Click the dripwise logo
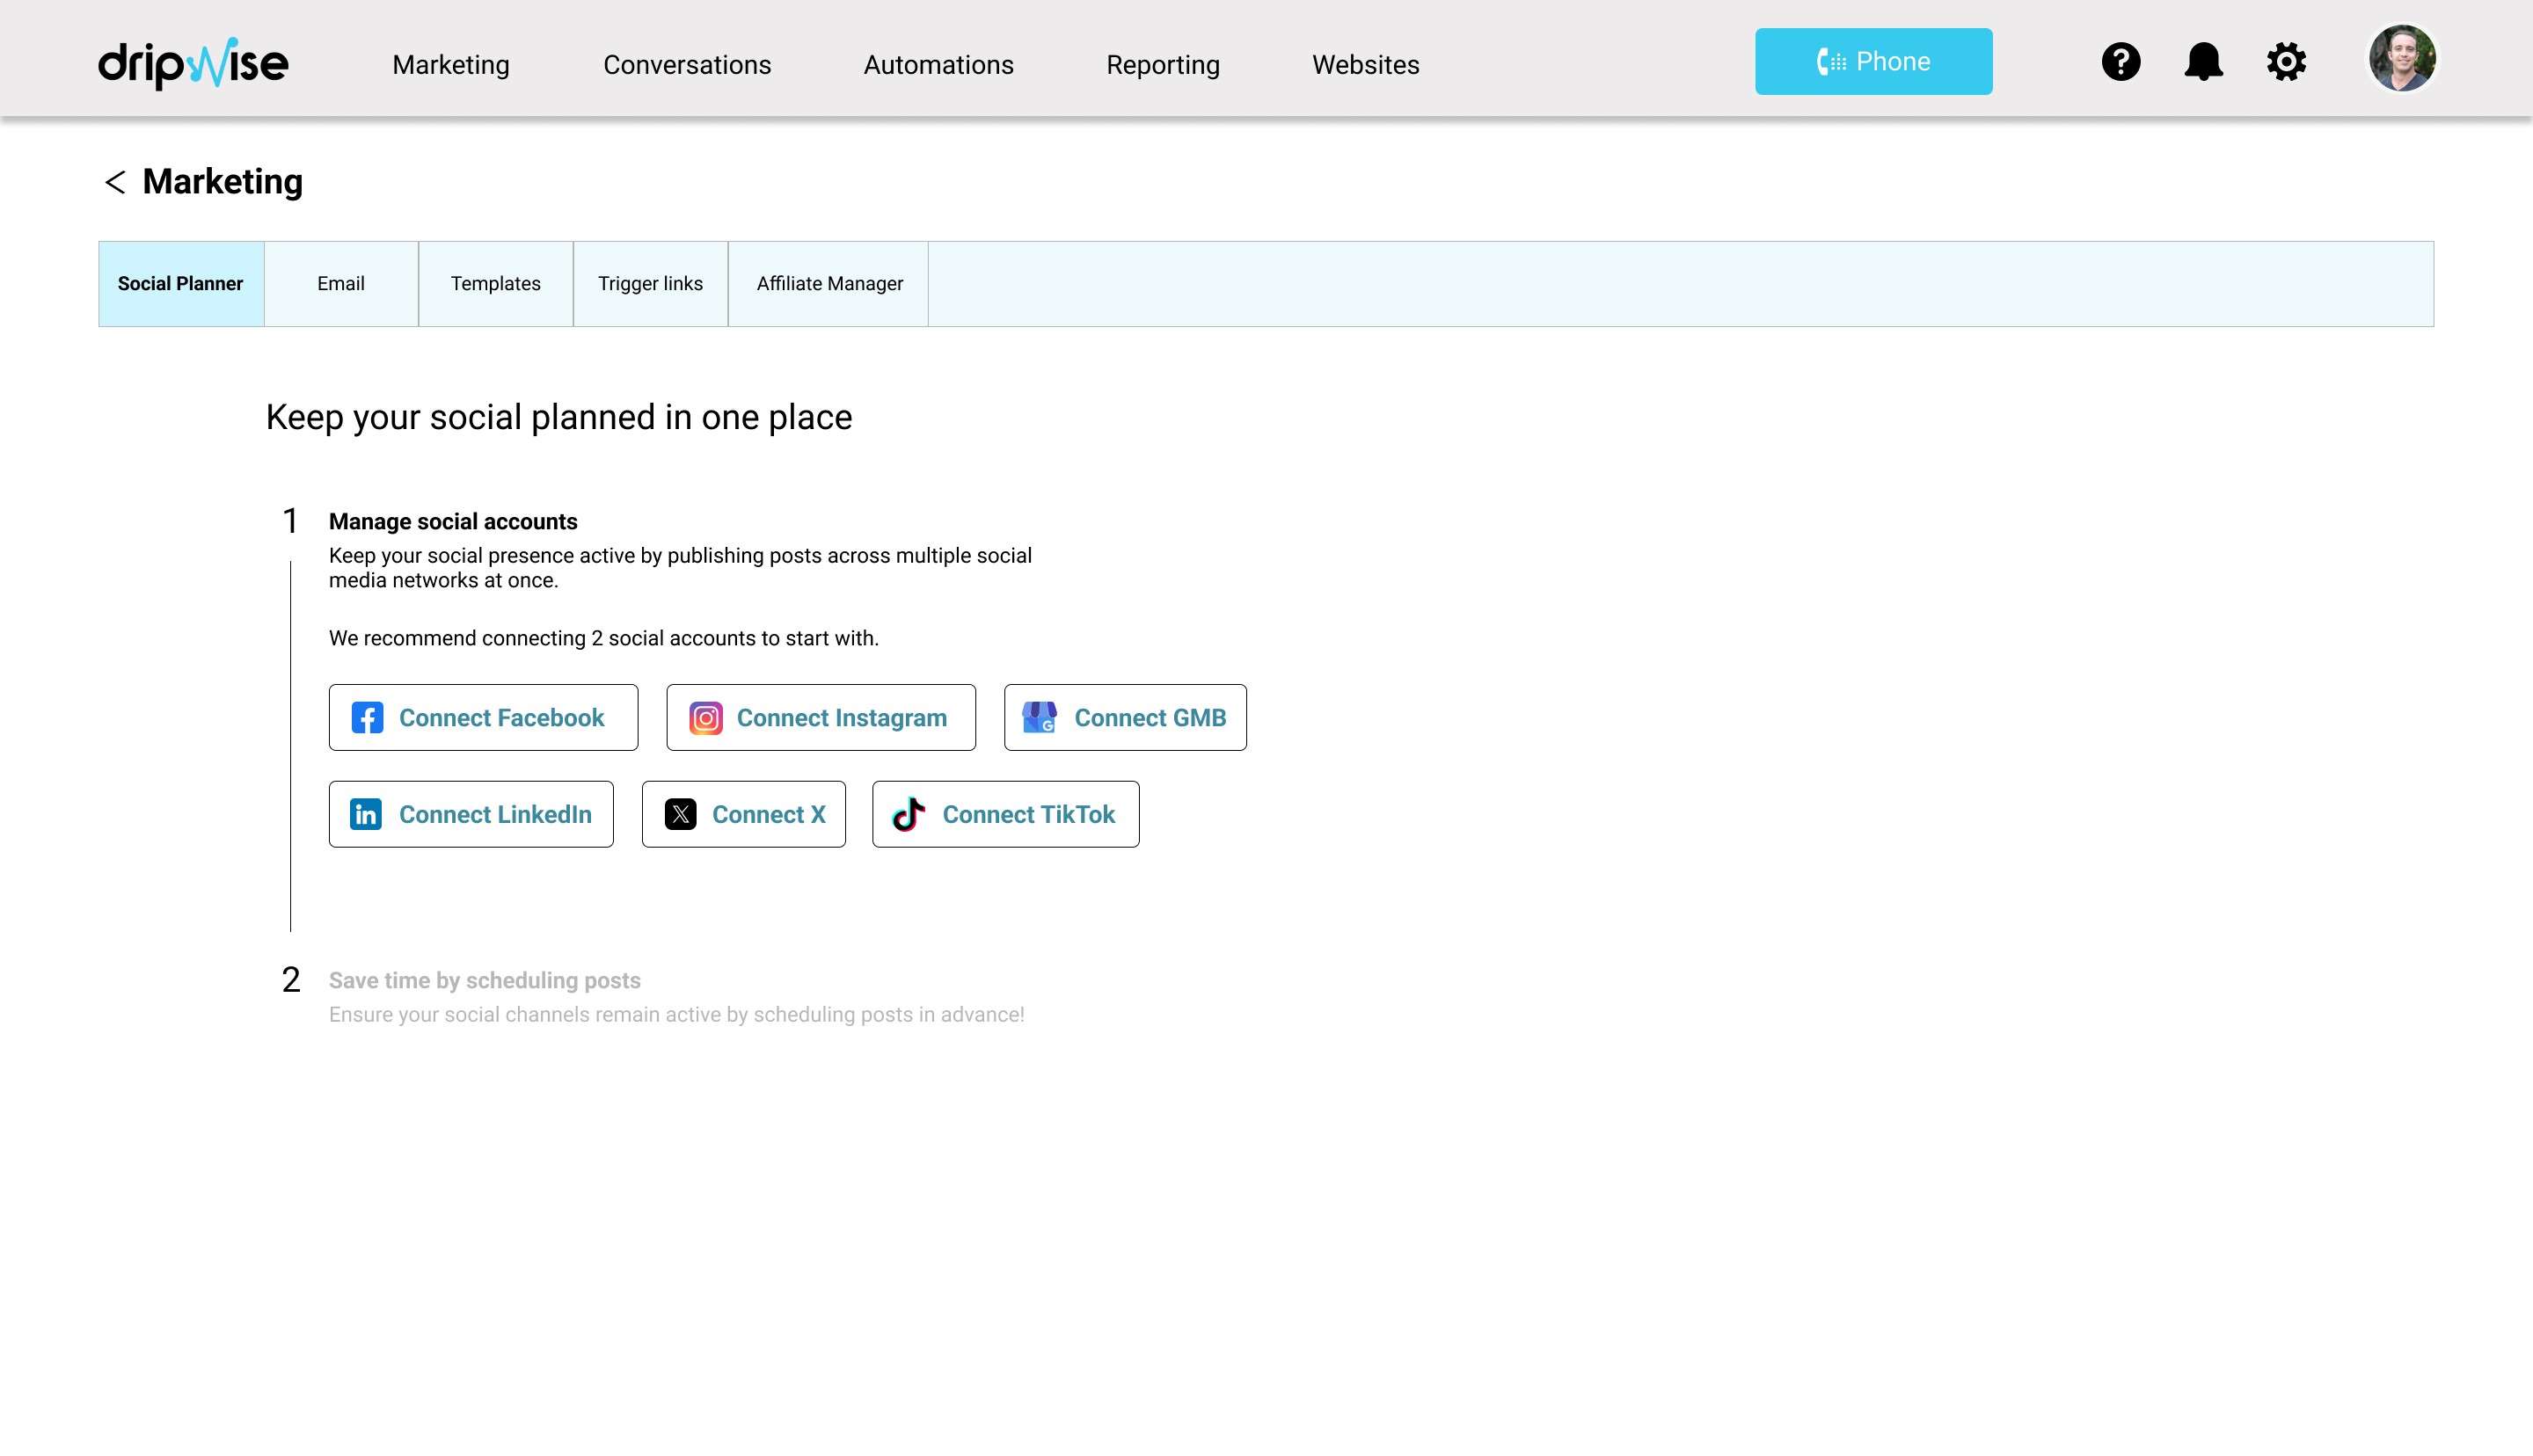This screenshot has width=2533, height=1456. pos(193,63)
